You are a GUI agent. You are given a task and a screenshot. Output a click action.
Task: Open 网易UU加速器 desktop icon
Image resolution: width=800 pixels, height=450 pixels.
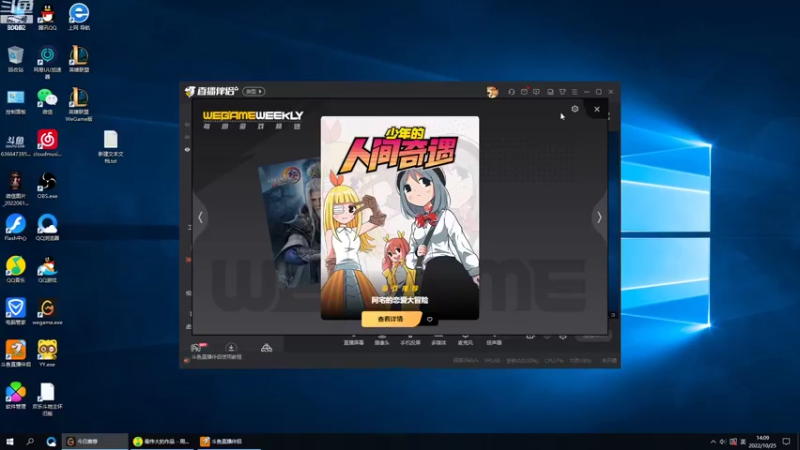47,62
